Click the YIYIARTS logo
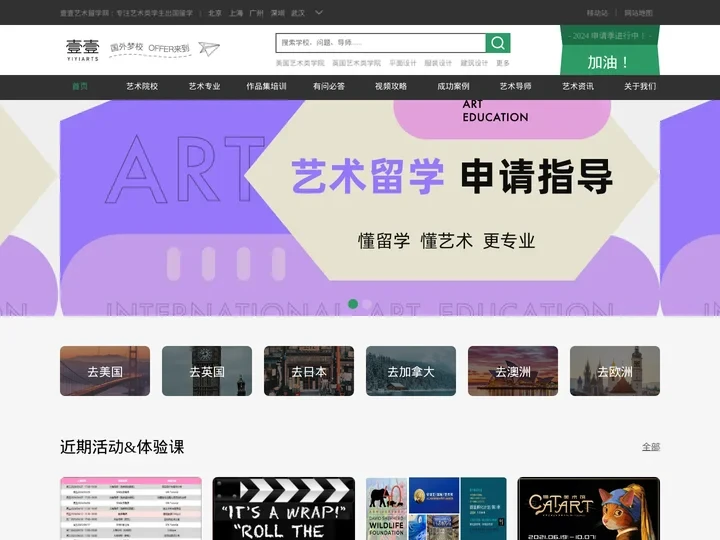 coord(83,50)
